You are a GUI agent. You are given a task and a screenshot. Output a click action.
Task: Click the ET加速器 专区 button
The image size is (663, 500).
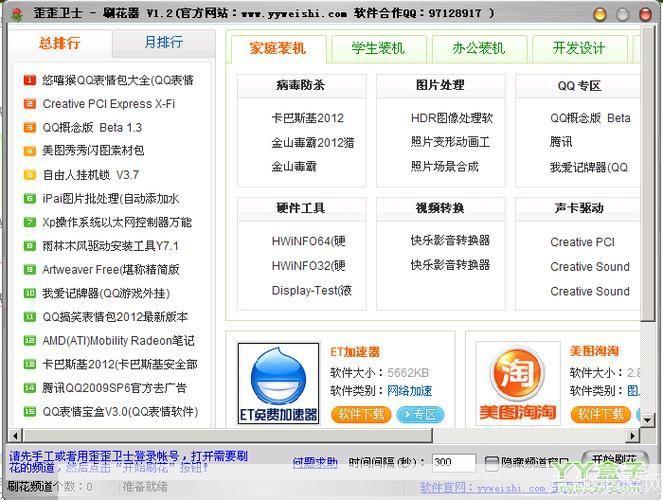(x=420, y=415)
